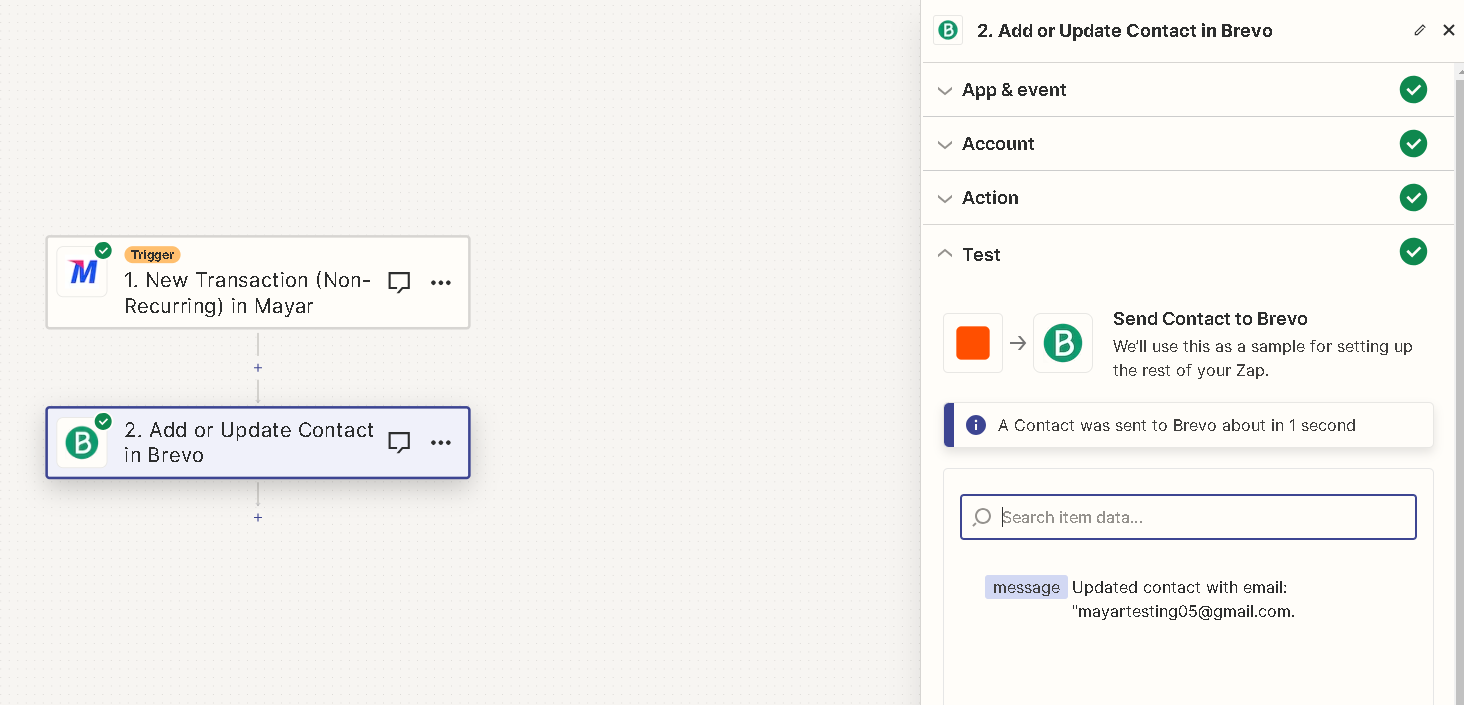Expand the Action section

pyautogui.click(x=1188, y=198)
